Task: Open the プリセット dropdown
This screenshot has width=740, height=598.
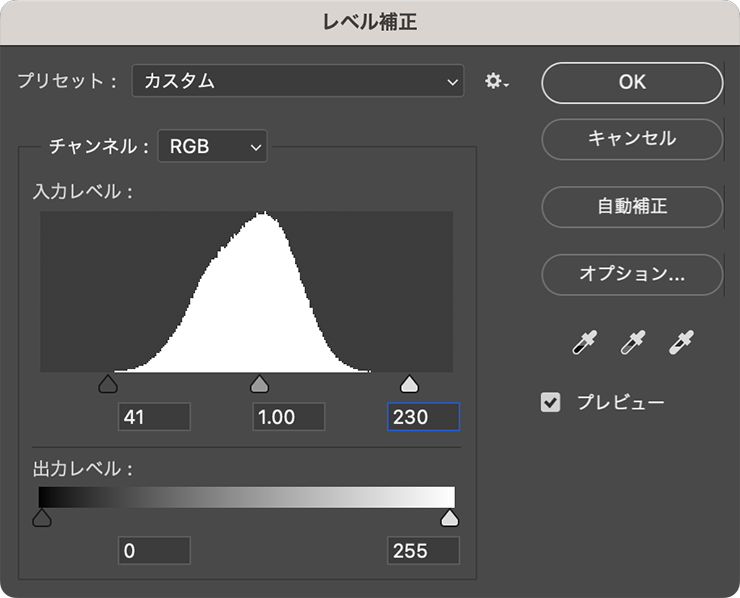Action: pos(298,81)
